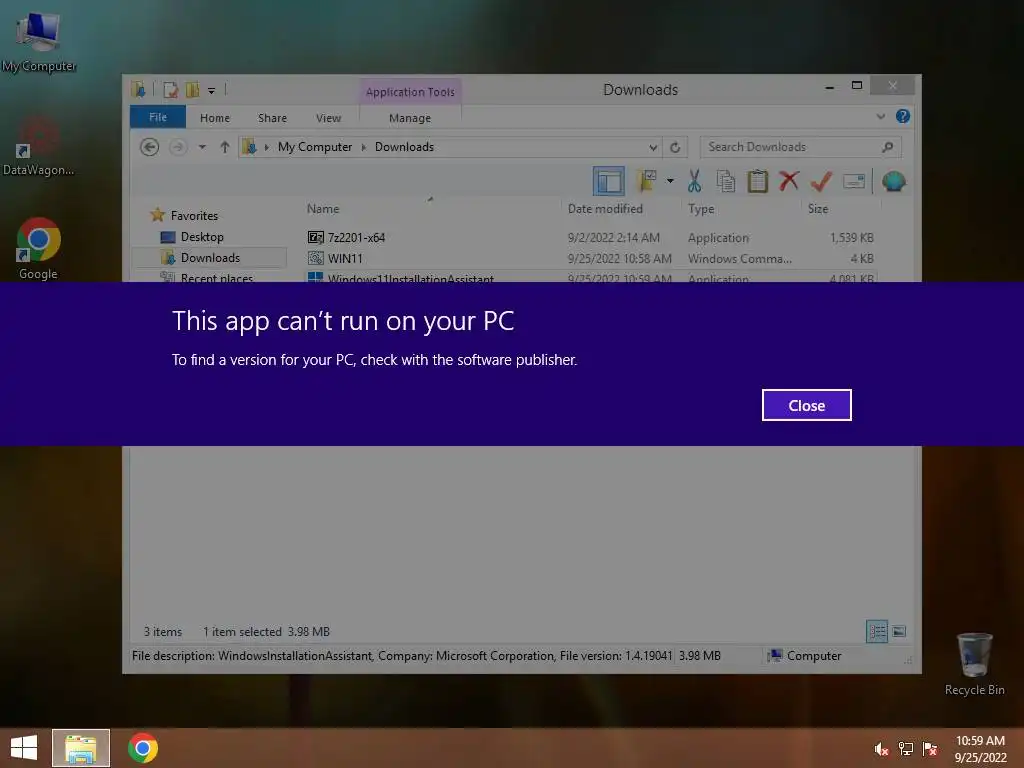Switch to the View ribbon tab
The image size is (1024, 768).
(328, 118)
